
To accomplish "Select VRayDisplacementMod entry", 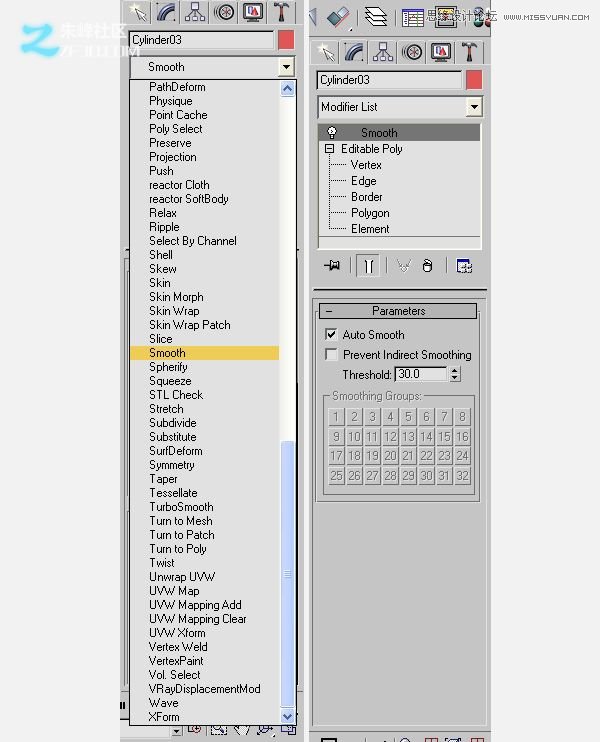I will click(204, 689).
